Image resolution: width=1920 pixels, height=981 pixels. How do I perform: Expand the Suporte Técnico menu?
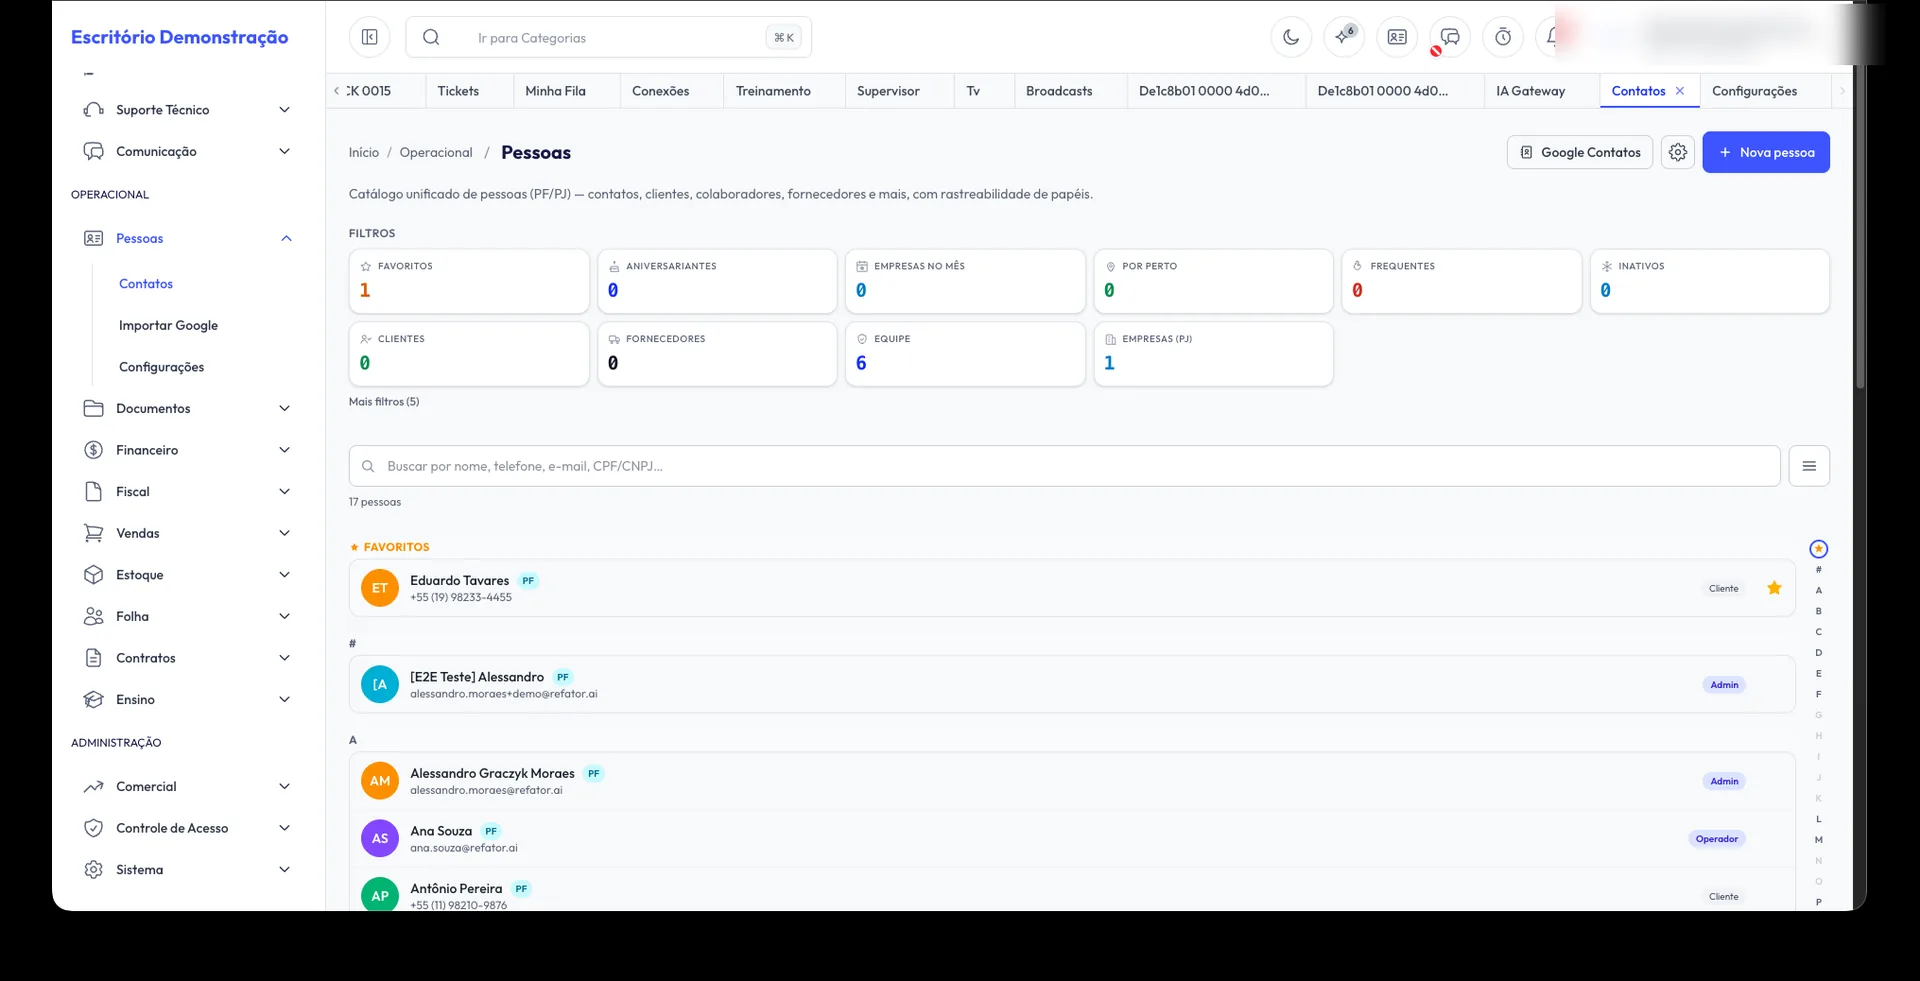285,110
